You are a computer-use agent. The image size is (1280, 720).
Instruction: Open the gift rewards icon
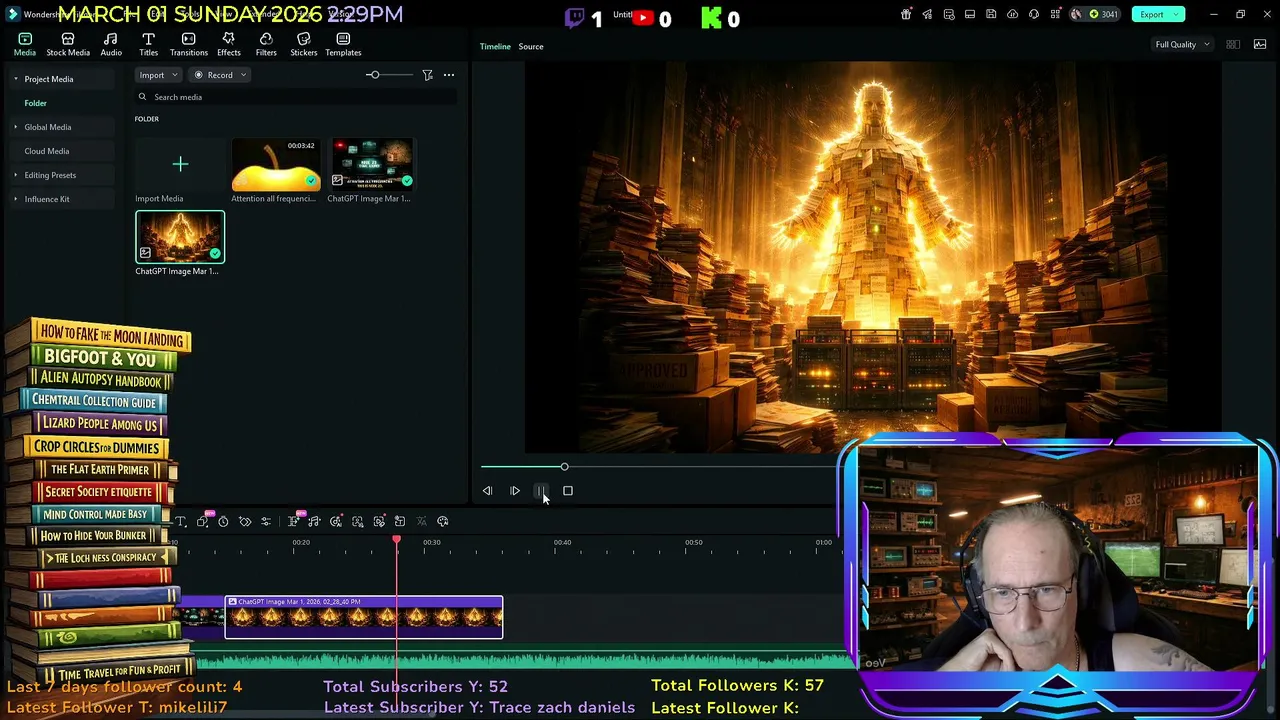click(906, 14)
